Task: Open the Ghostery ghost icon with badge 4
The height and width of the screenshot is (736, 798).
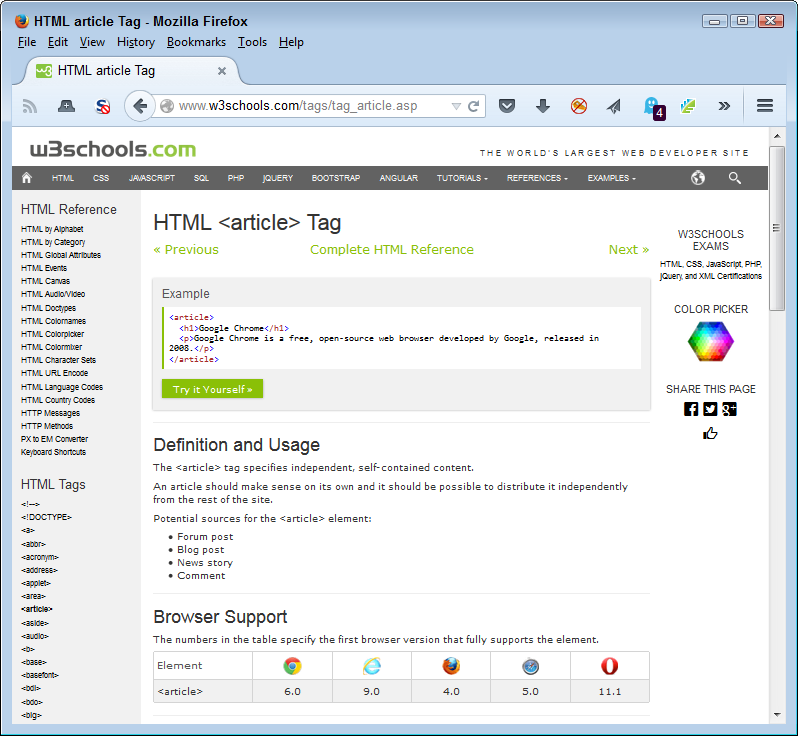Action: (x=653, y=107)
